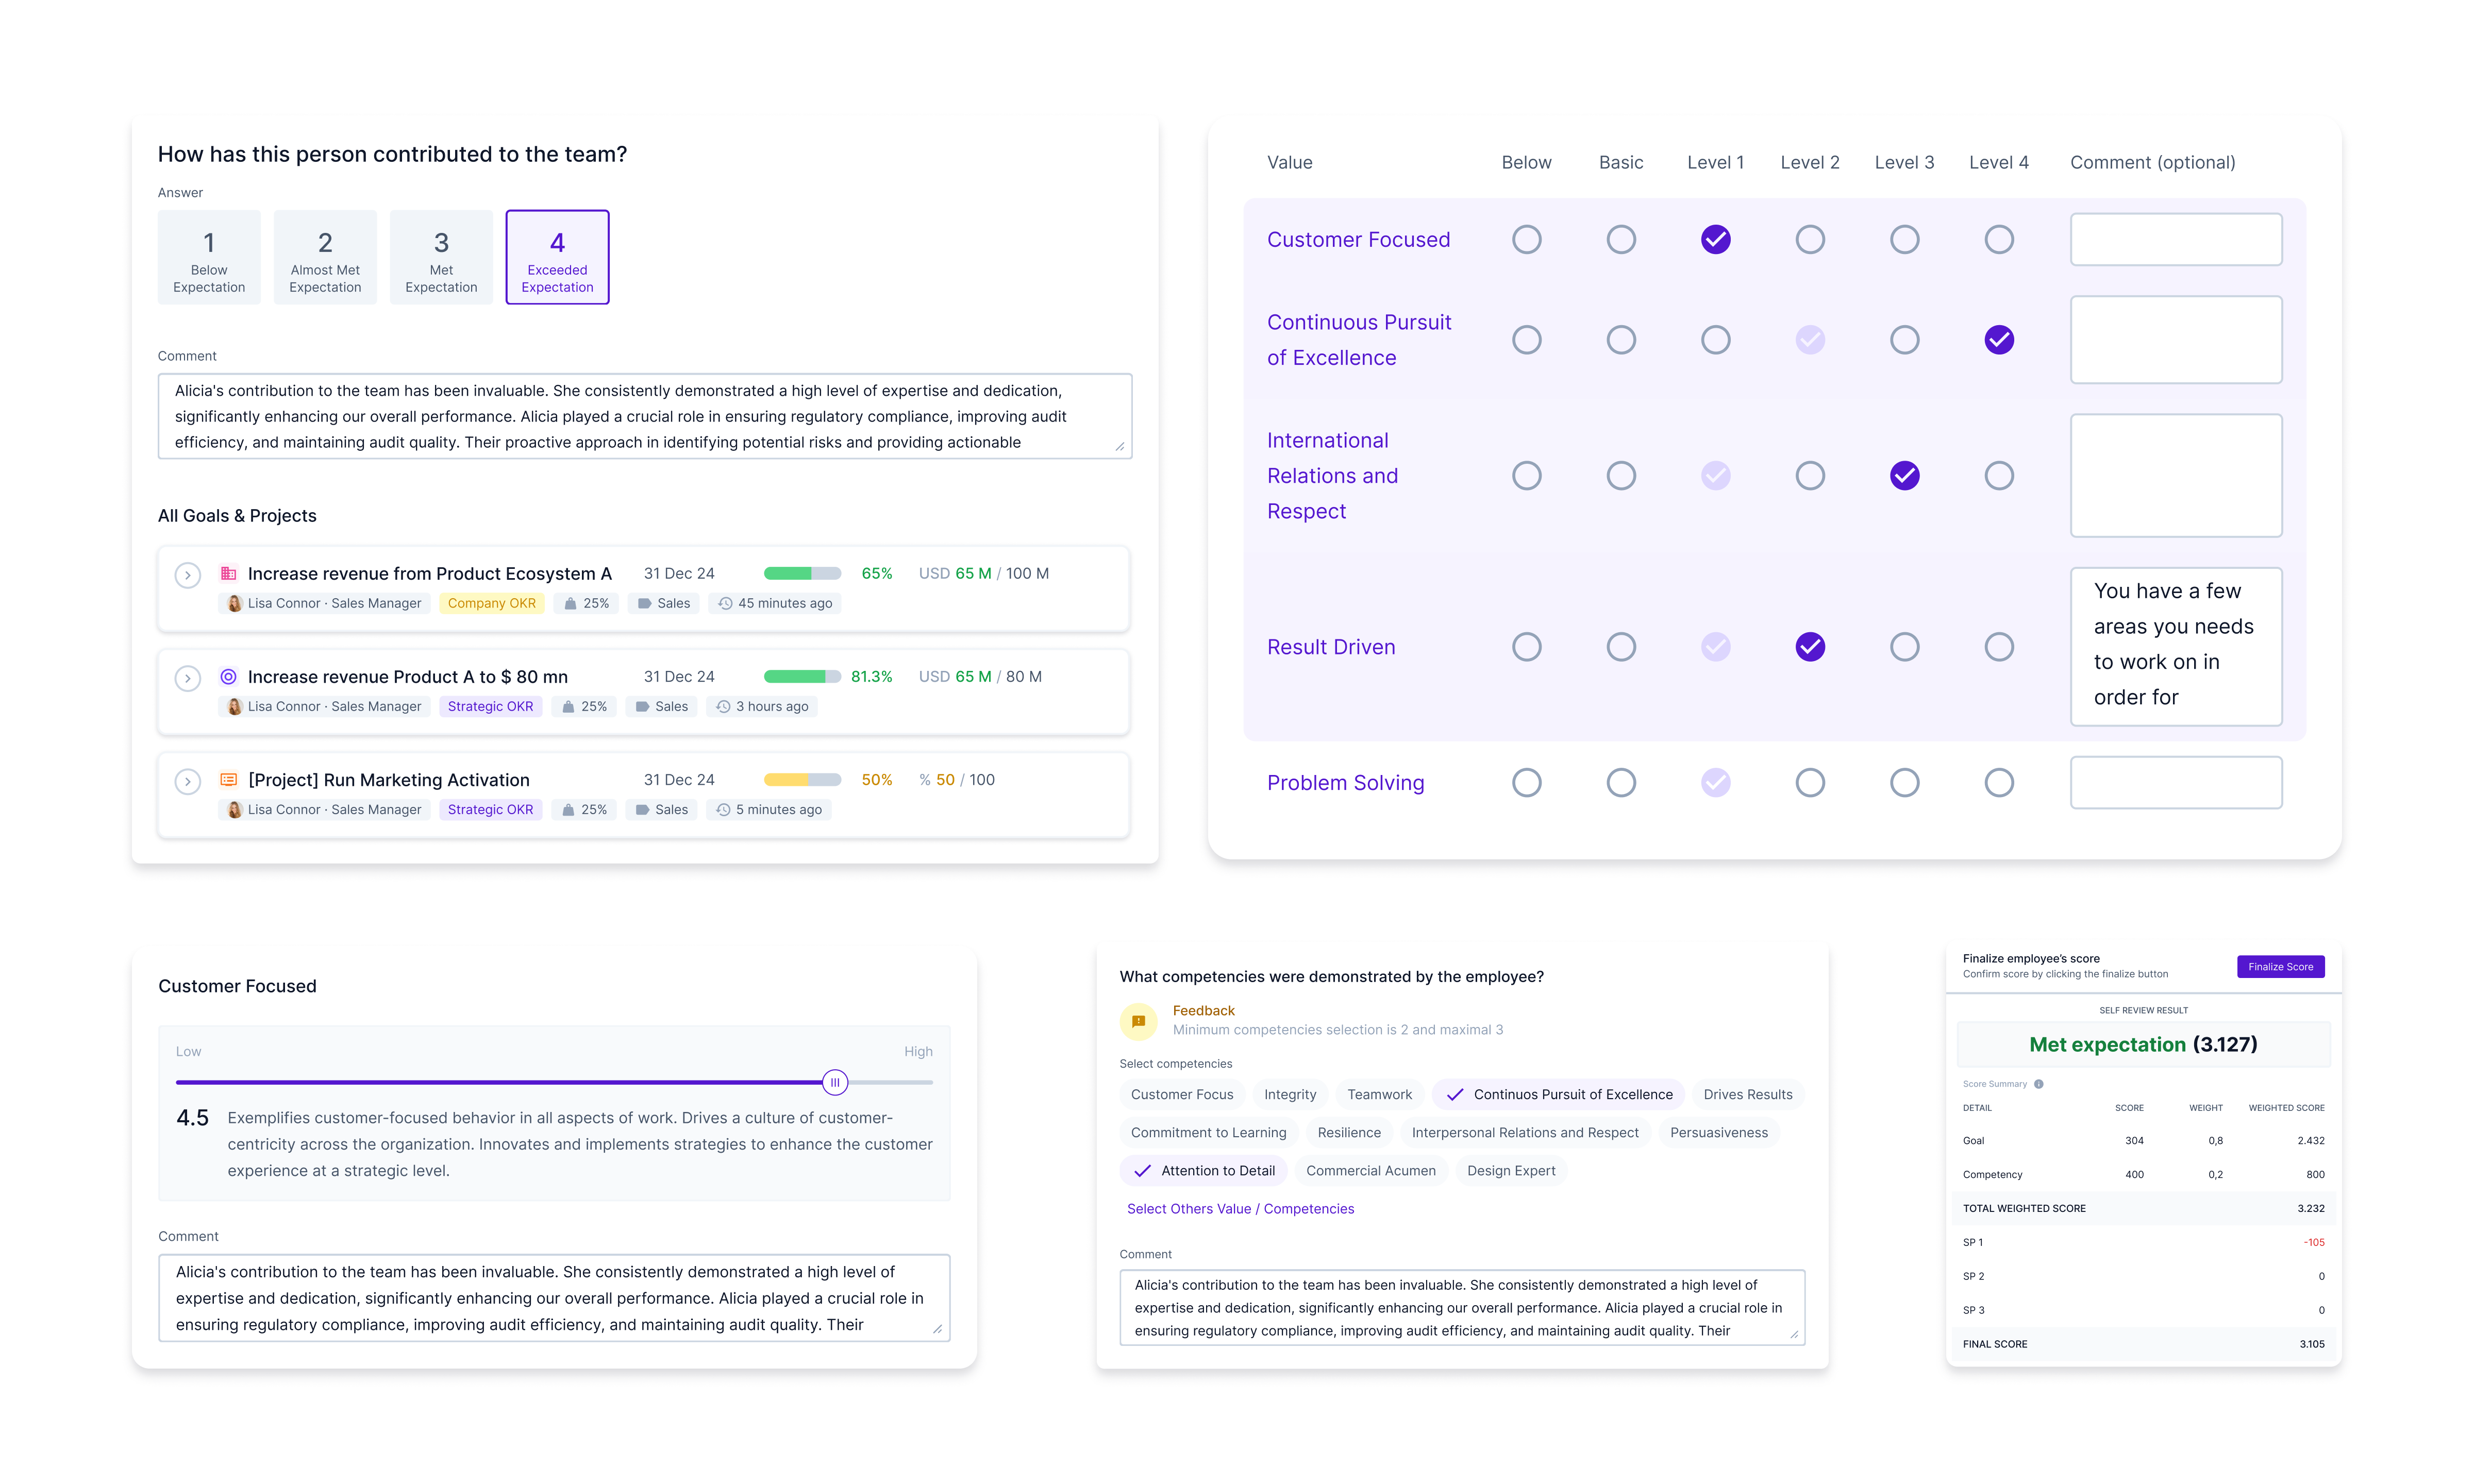Click the target icon on 'Increase revenue Product A' goal
Viewport: 2474px width, 1484px height.
[229, 677]
